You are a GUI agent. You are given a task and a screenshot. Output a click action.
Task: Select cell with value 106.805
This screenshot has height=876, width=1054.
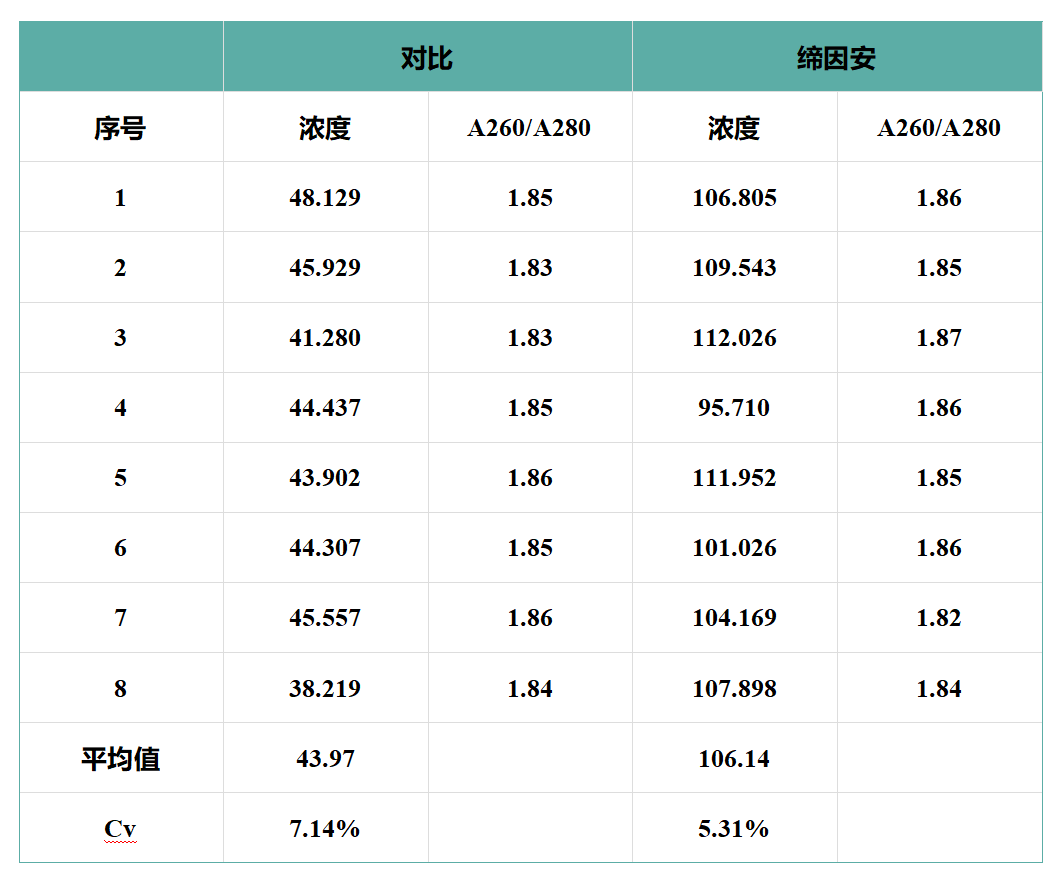click(735, 197)
